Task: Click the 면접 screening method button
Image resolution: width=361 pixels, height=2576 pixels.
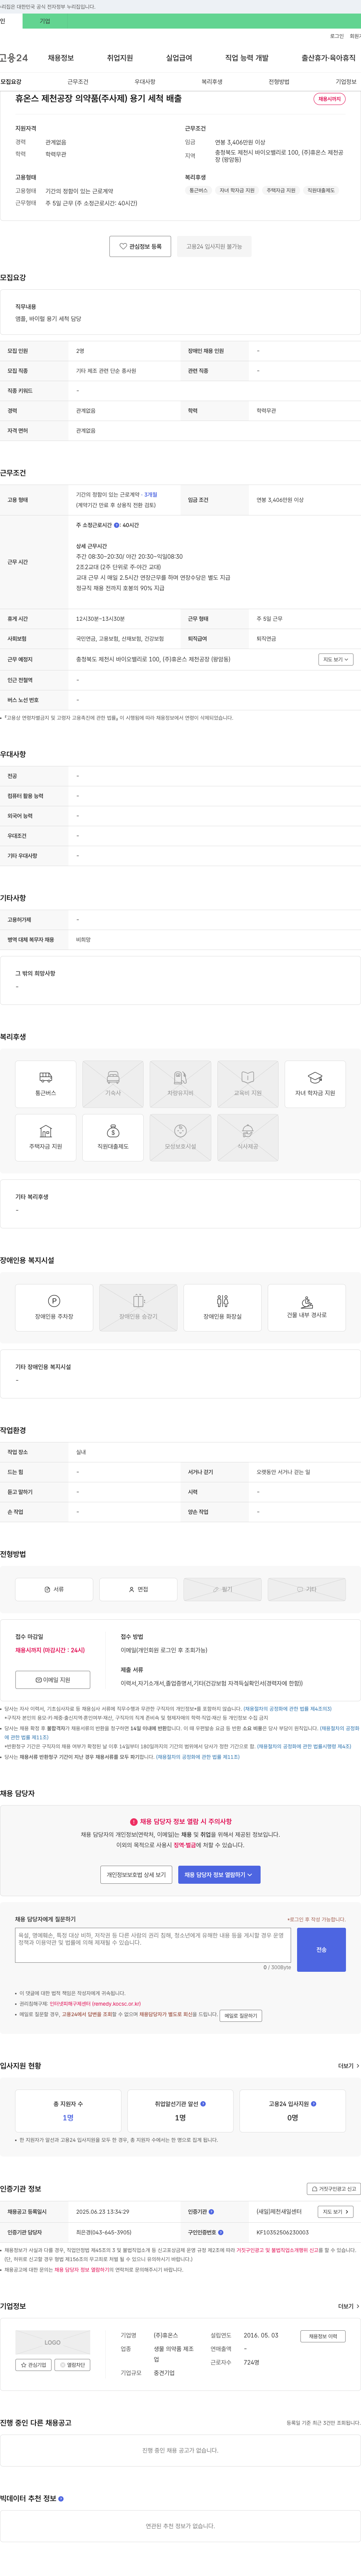Action: (138, 1589)
